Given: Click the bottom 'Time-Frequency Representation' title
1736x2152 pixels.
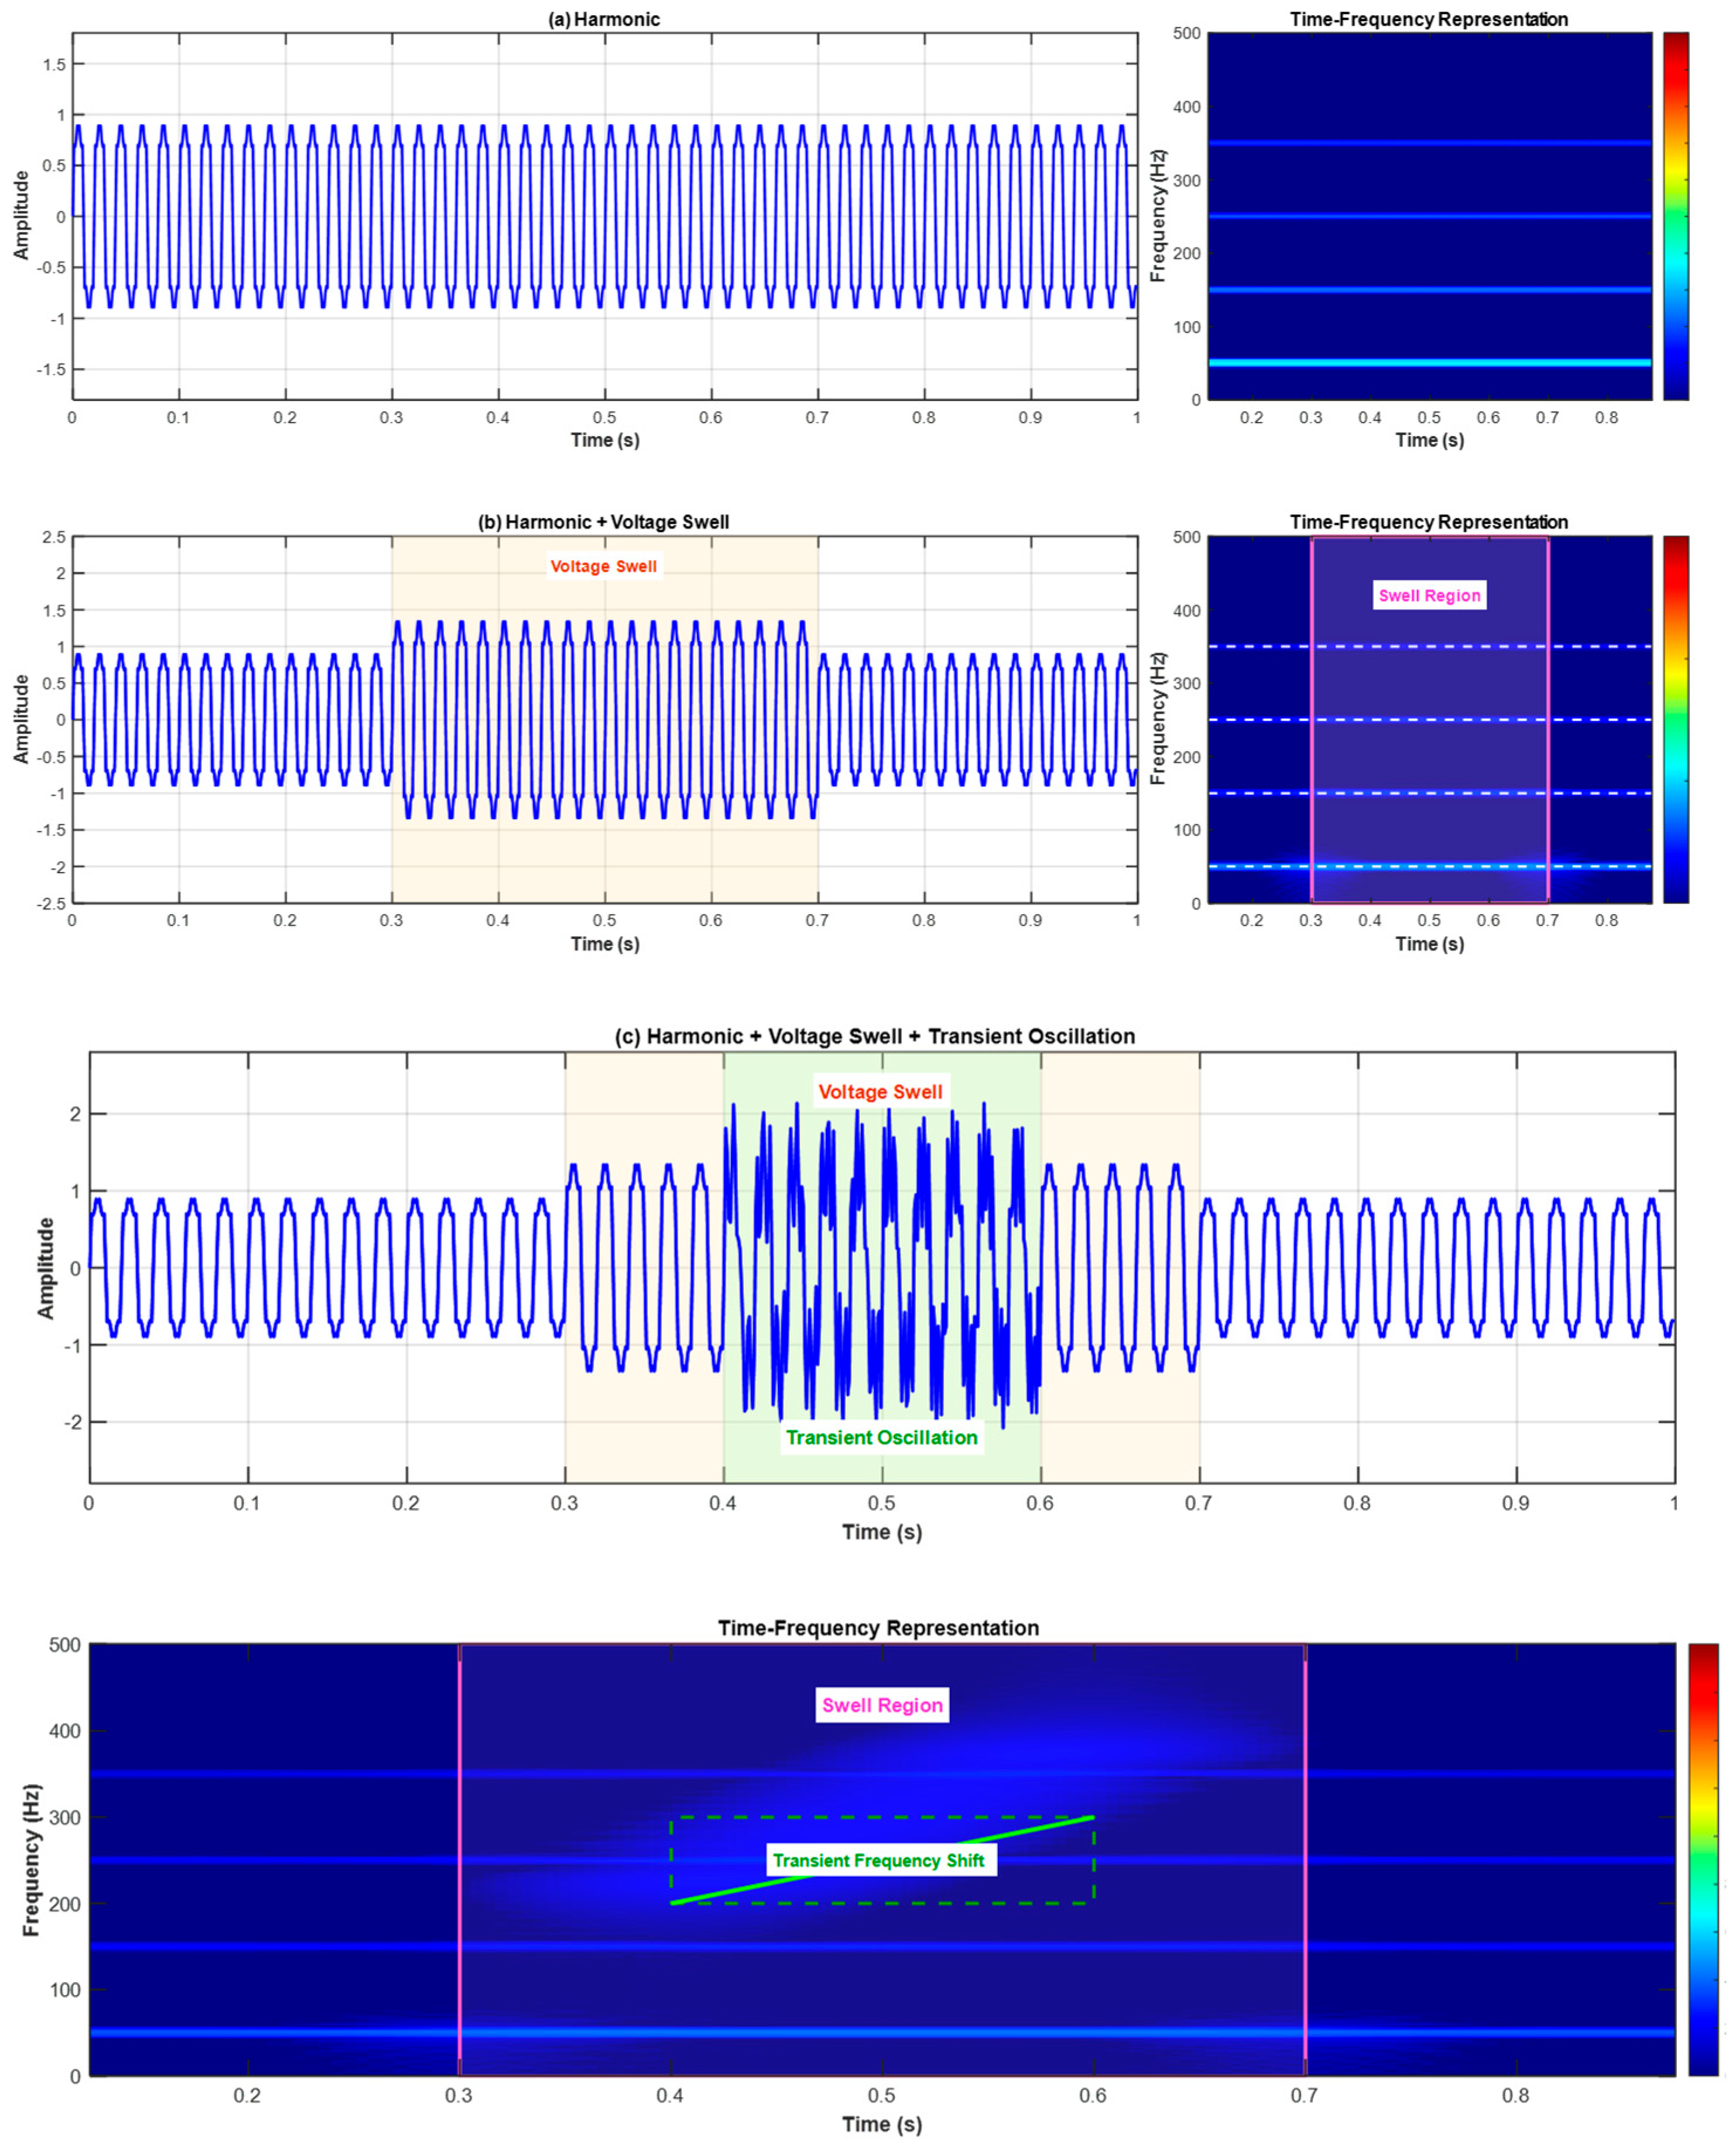Looking at the screenshot, I should pyautogui.click(x=878, y=1628).
